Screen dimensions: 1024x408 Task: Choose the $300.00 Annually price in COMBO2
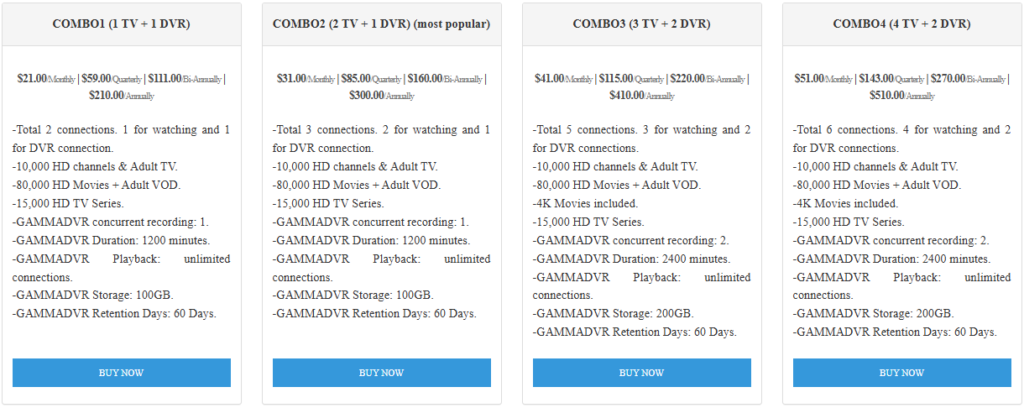(x=381, y=96)
